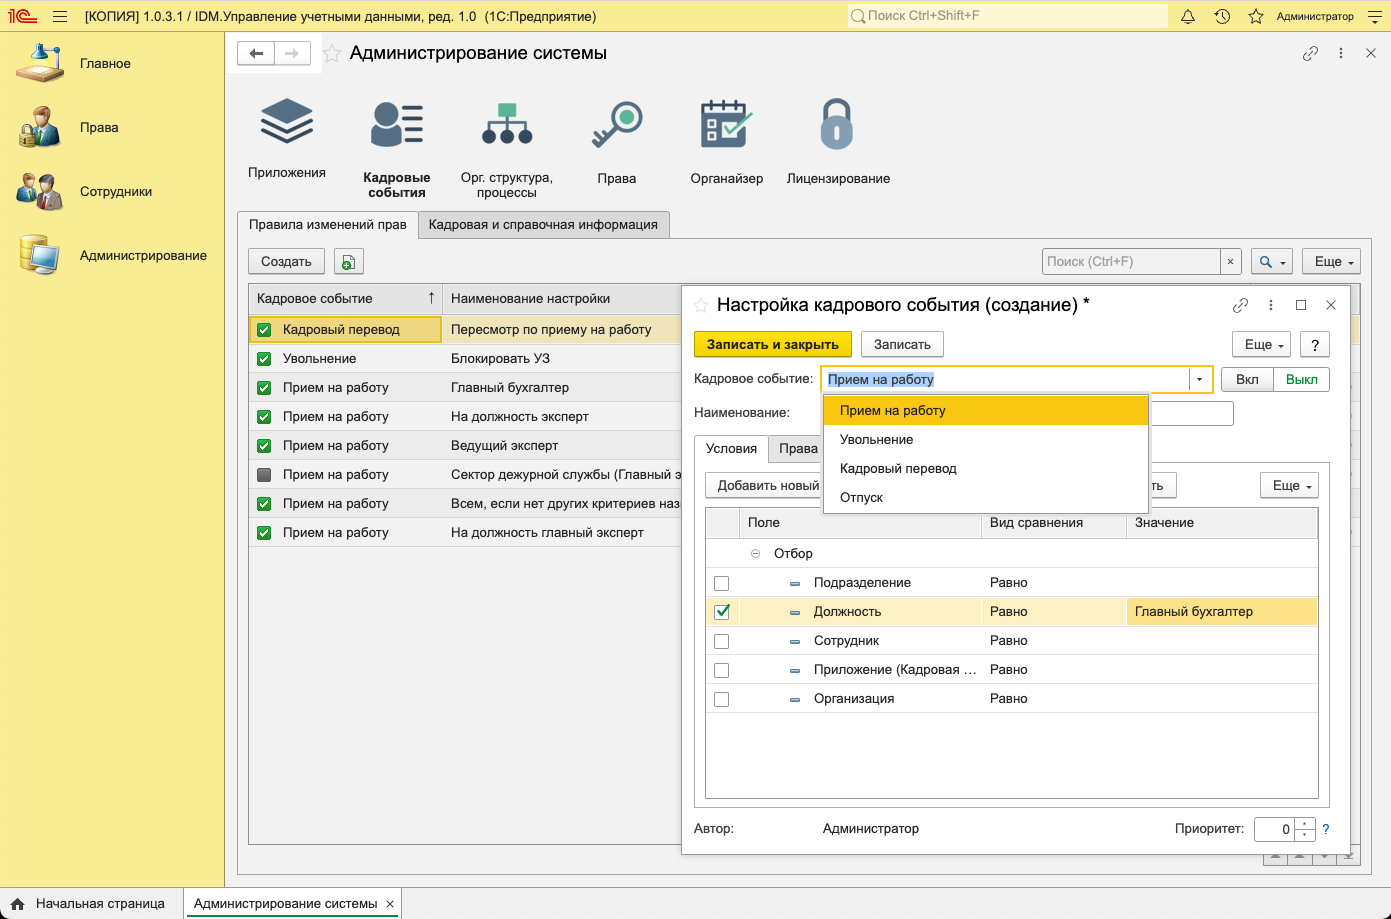Click the Приоритет help link
Viewport: 1391px width, 919px height.
click(x=1326, y=829)
